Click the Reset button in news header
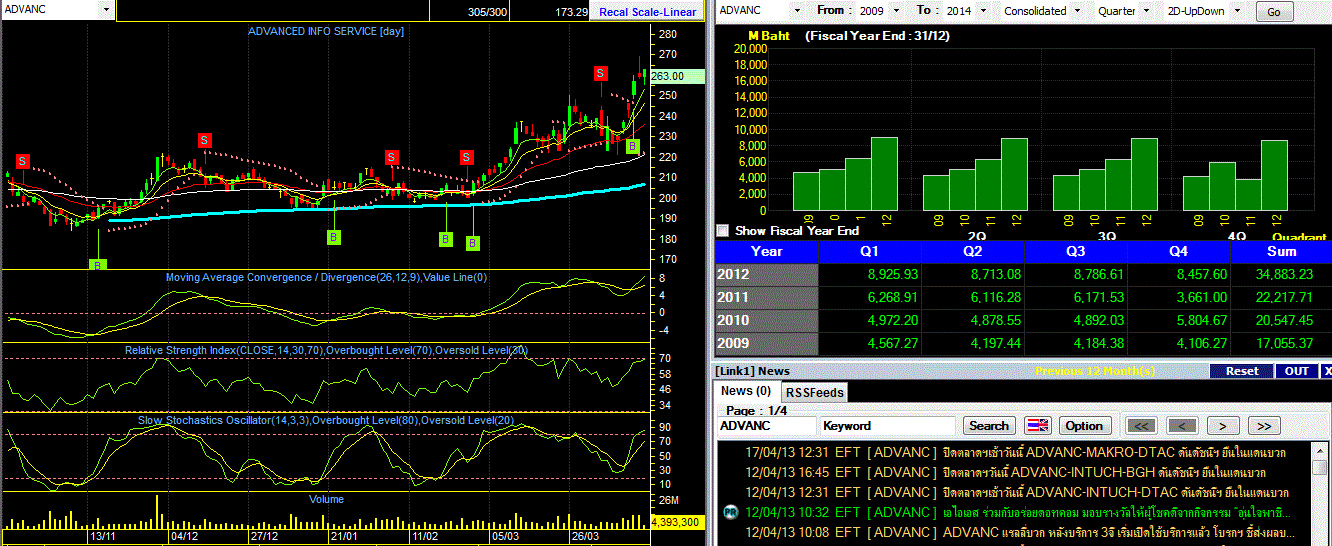Screen dimensions: 1332x546 click(1242, 370)
